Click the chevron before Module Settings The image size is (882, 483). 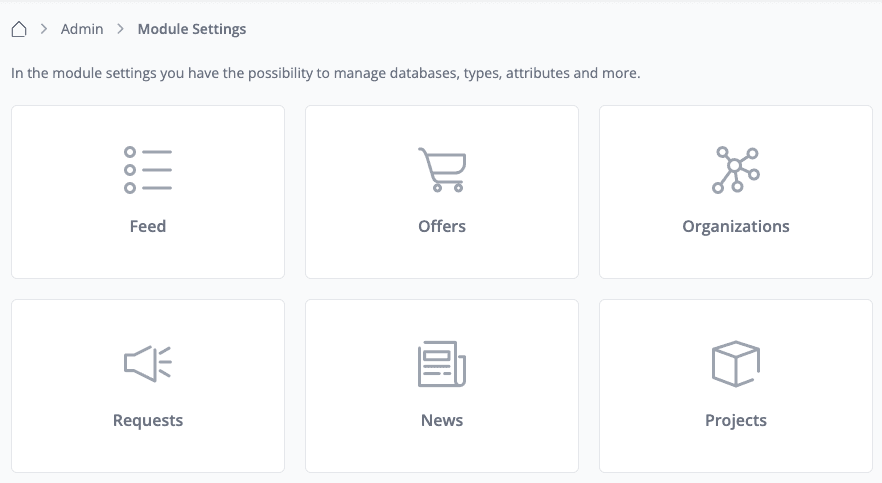coord(120,29)
